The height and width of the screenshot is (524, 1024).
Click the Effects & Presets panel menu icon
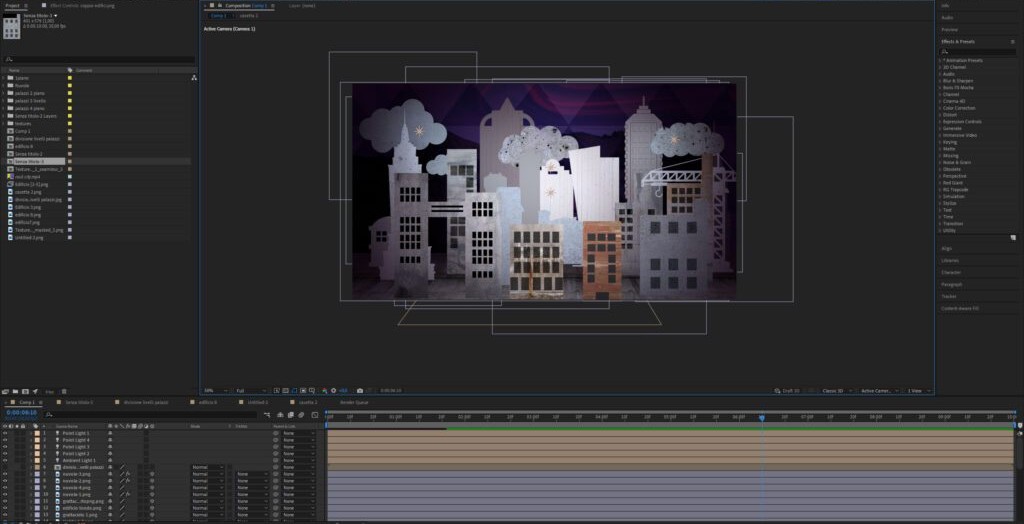[1013, 41]
